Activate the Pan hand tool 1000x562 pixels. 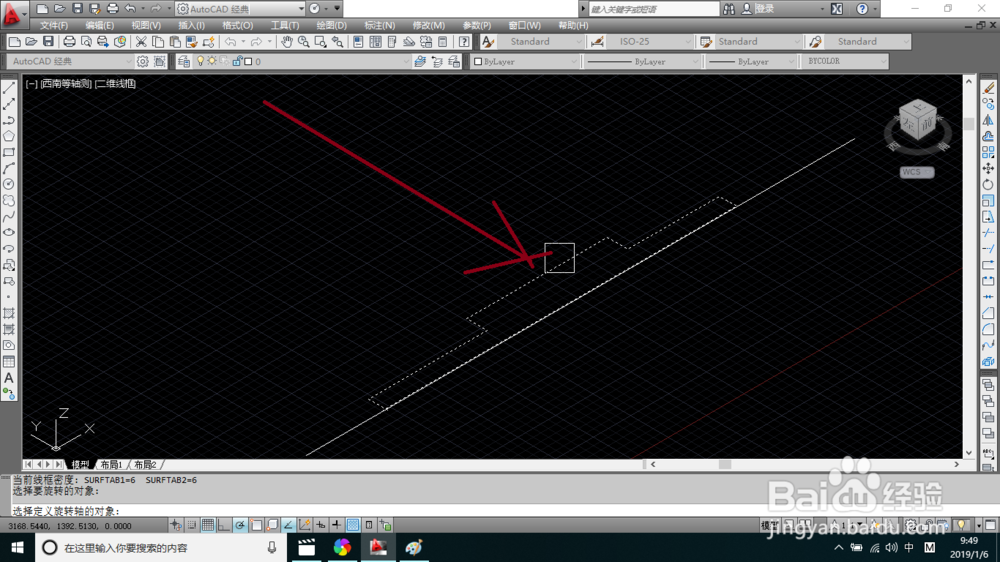click(x=287, y=41)
